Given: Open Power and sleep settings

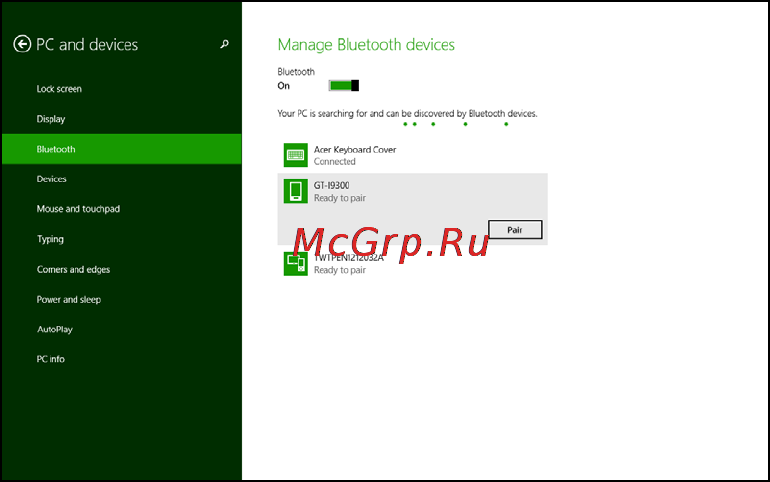Looking at the screenshot, I should click(69, 299).
